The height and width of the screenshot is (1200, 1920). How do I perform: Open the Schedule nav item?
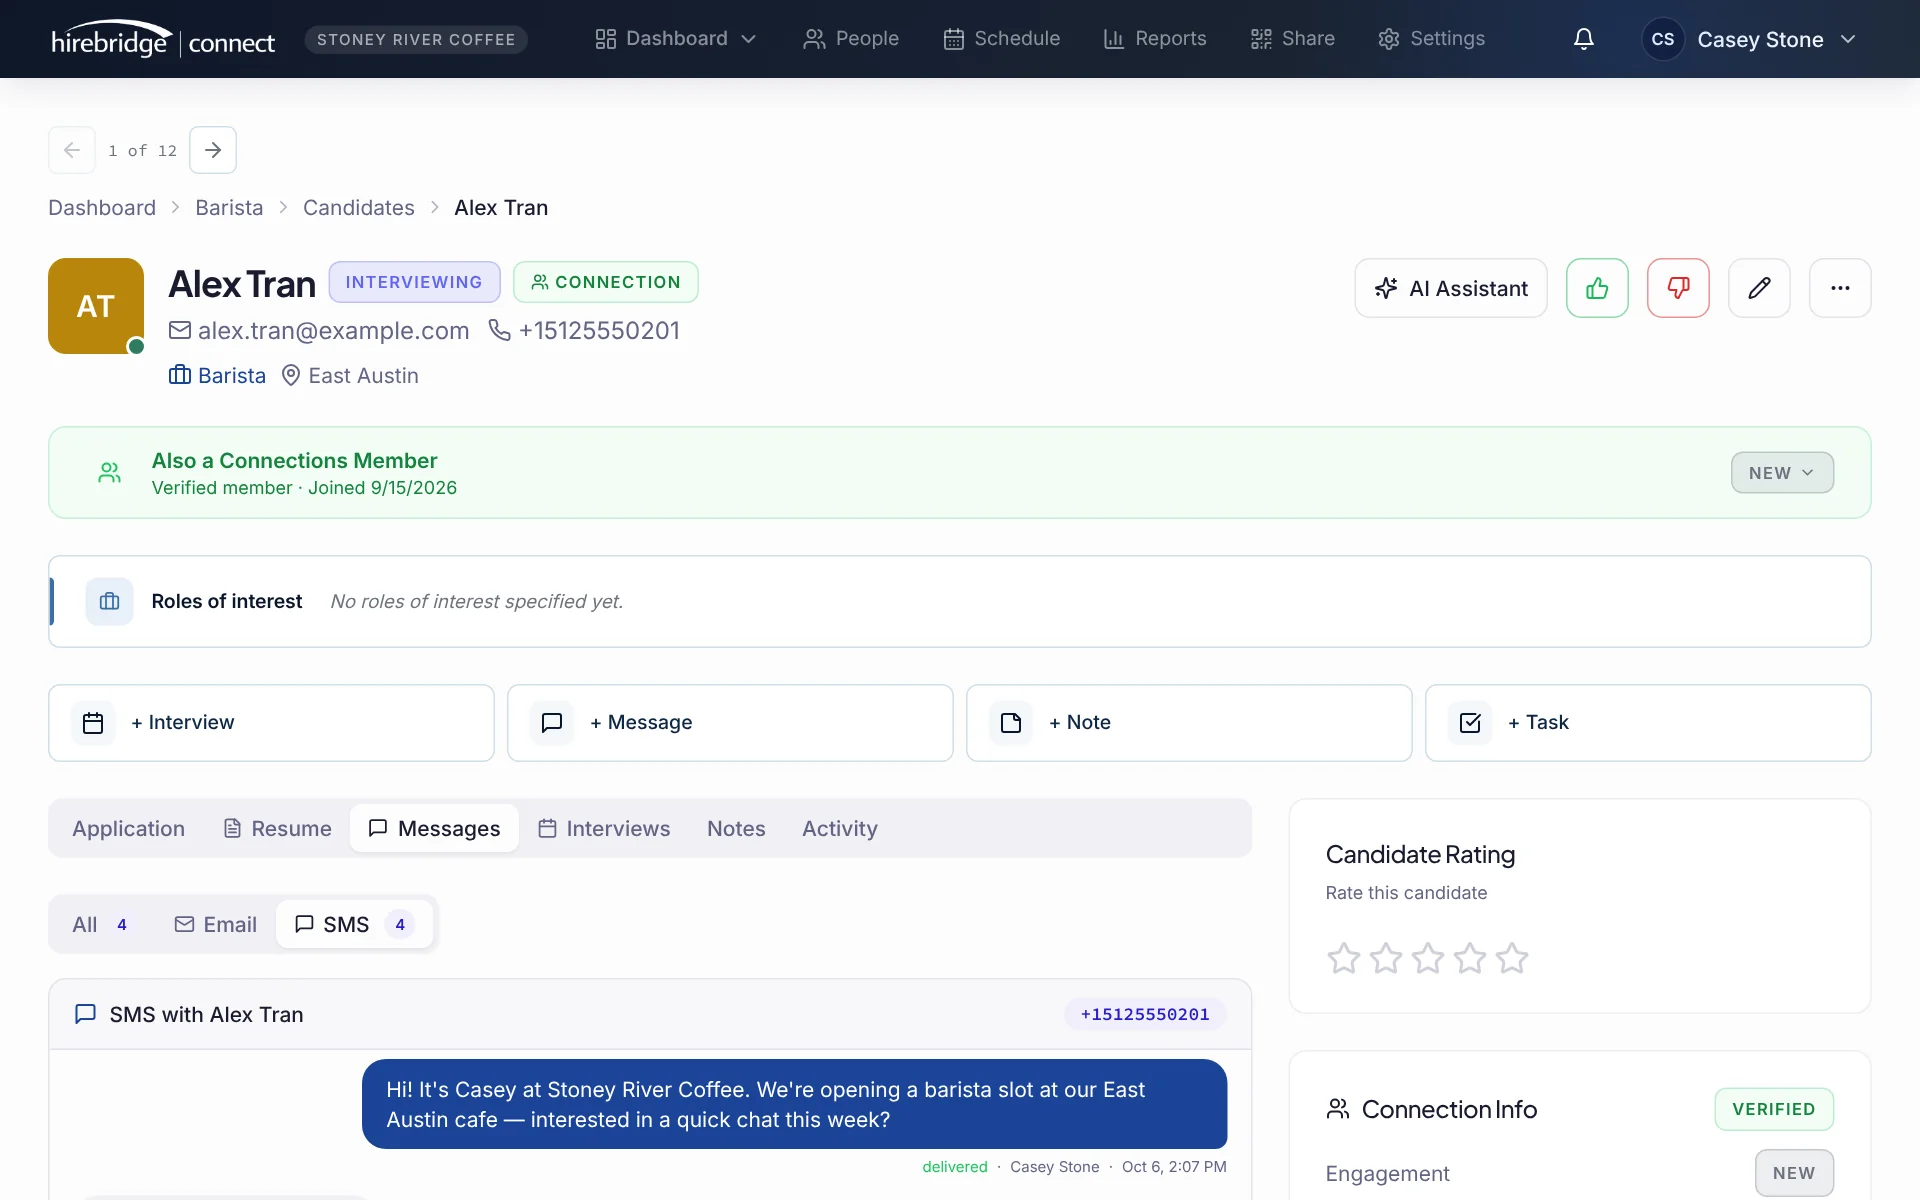[x=1001, y=39]
